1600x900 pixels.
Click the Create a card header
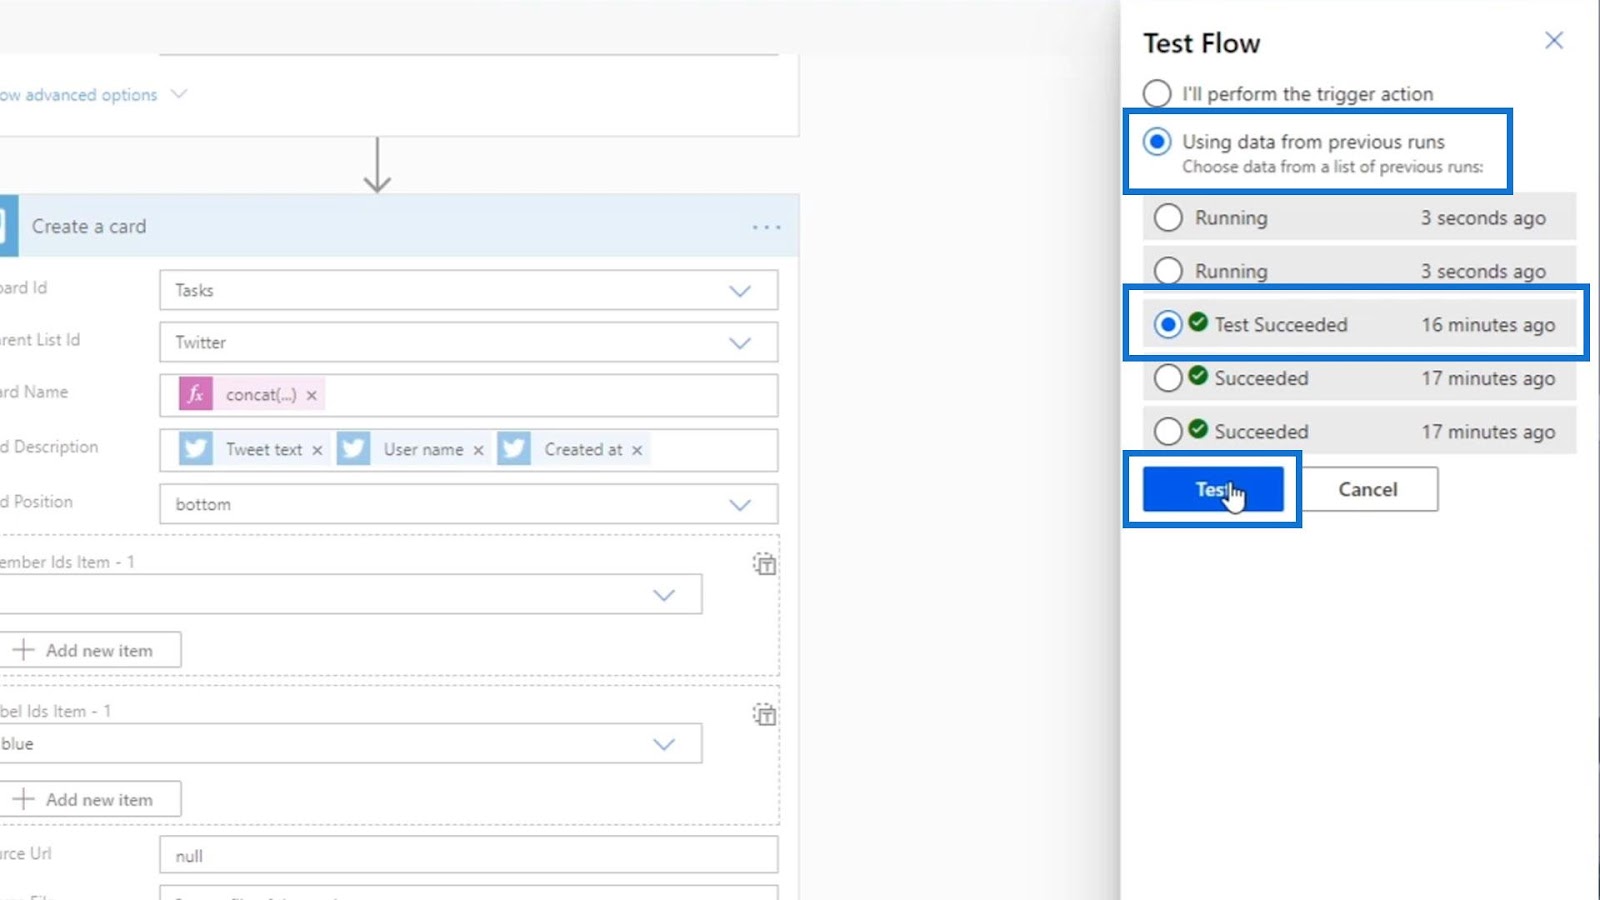pyautogui.click(x=400, y=226)
